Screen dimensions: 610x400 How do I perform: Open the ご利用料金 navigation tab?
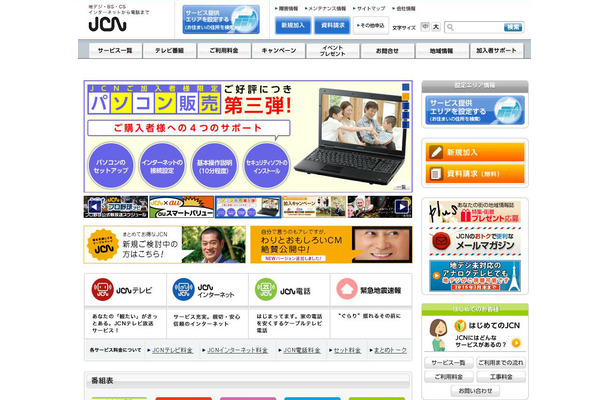pos(224,51)
